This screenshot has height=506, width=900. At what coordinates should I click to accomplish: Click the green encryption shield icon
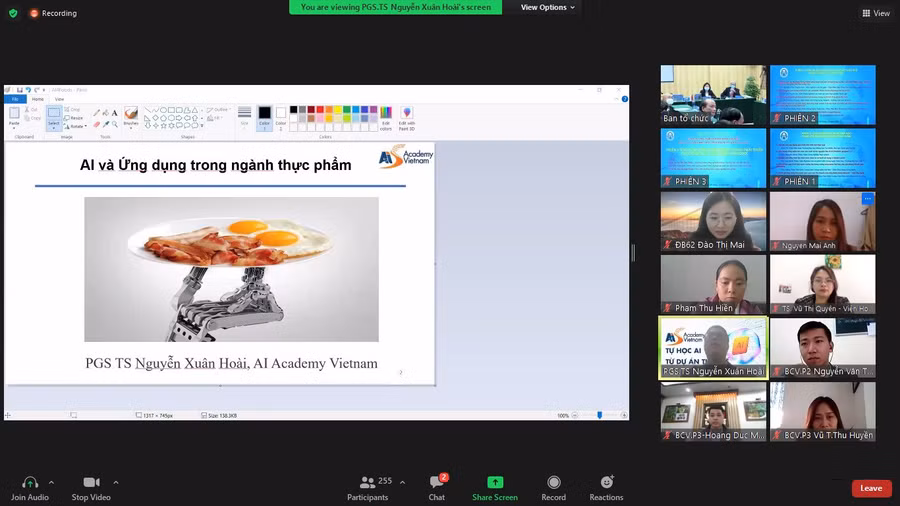[13, 13]
